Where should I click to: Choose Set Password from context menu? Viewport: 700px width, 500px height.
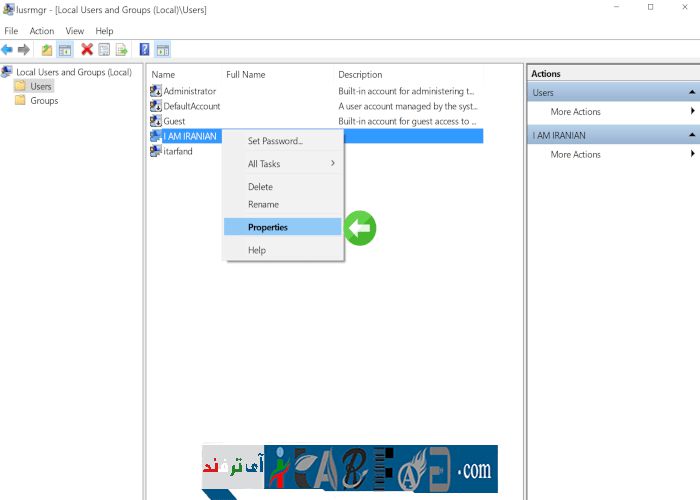(x=275, y=141)
